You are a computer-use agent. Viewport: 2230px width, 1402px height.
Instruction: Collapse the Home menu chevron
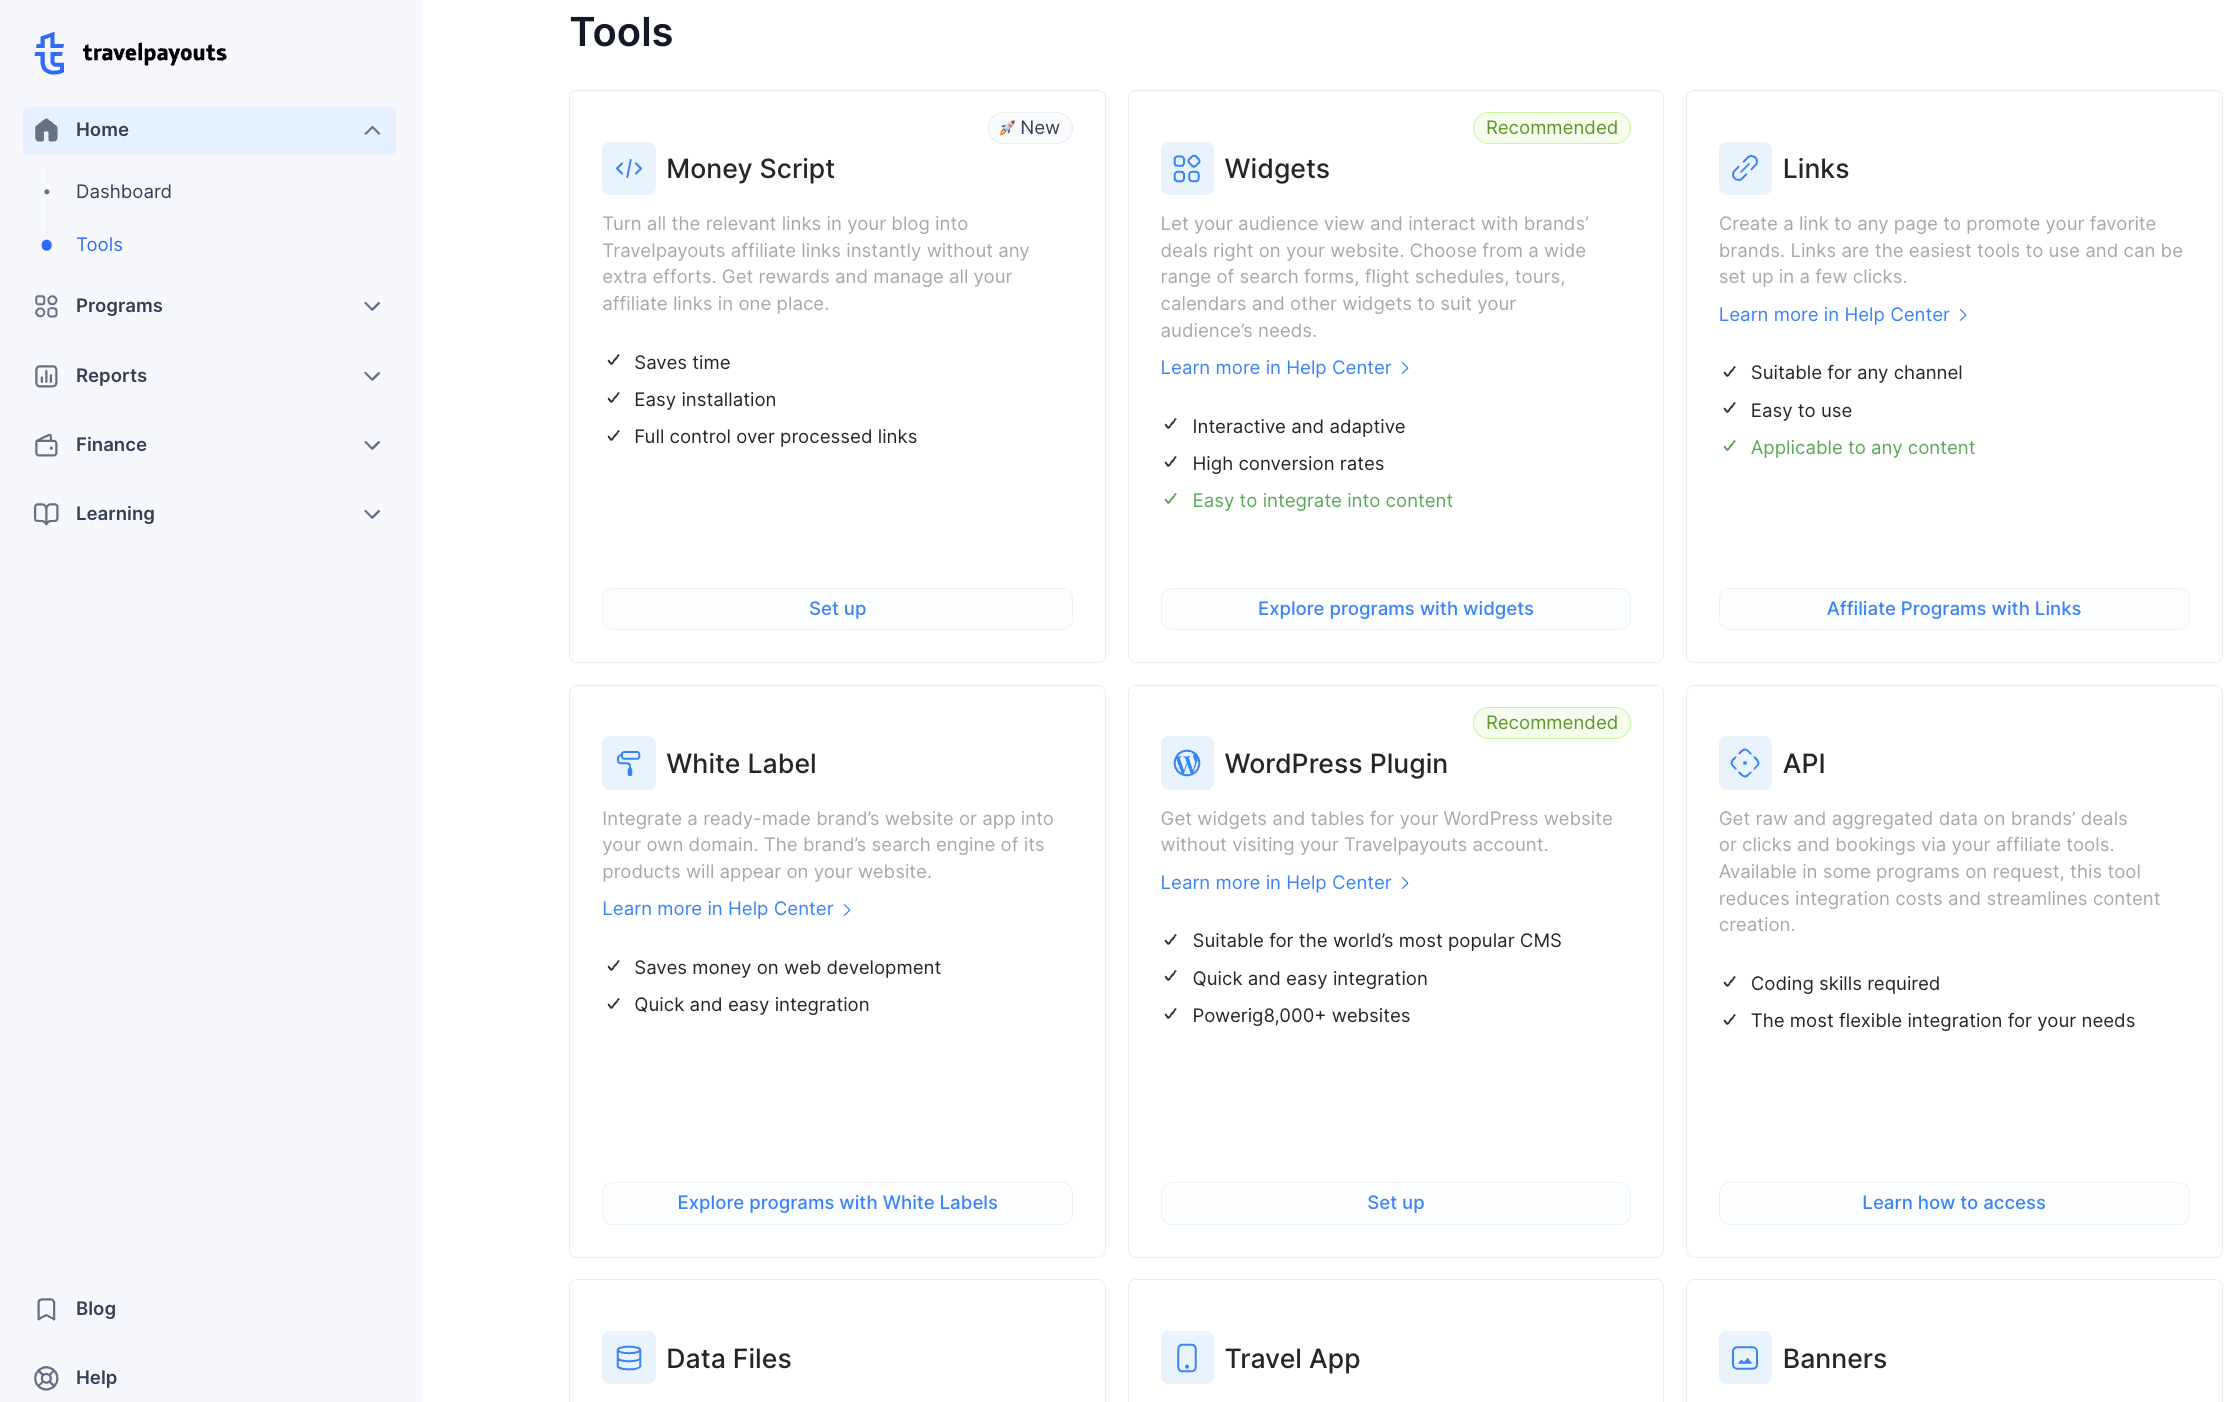coord(372,130)
